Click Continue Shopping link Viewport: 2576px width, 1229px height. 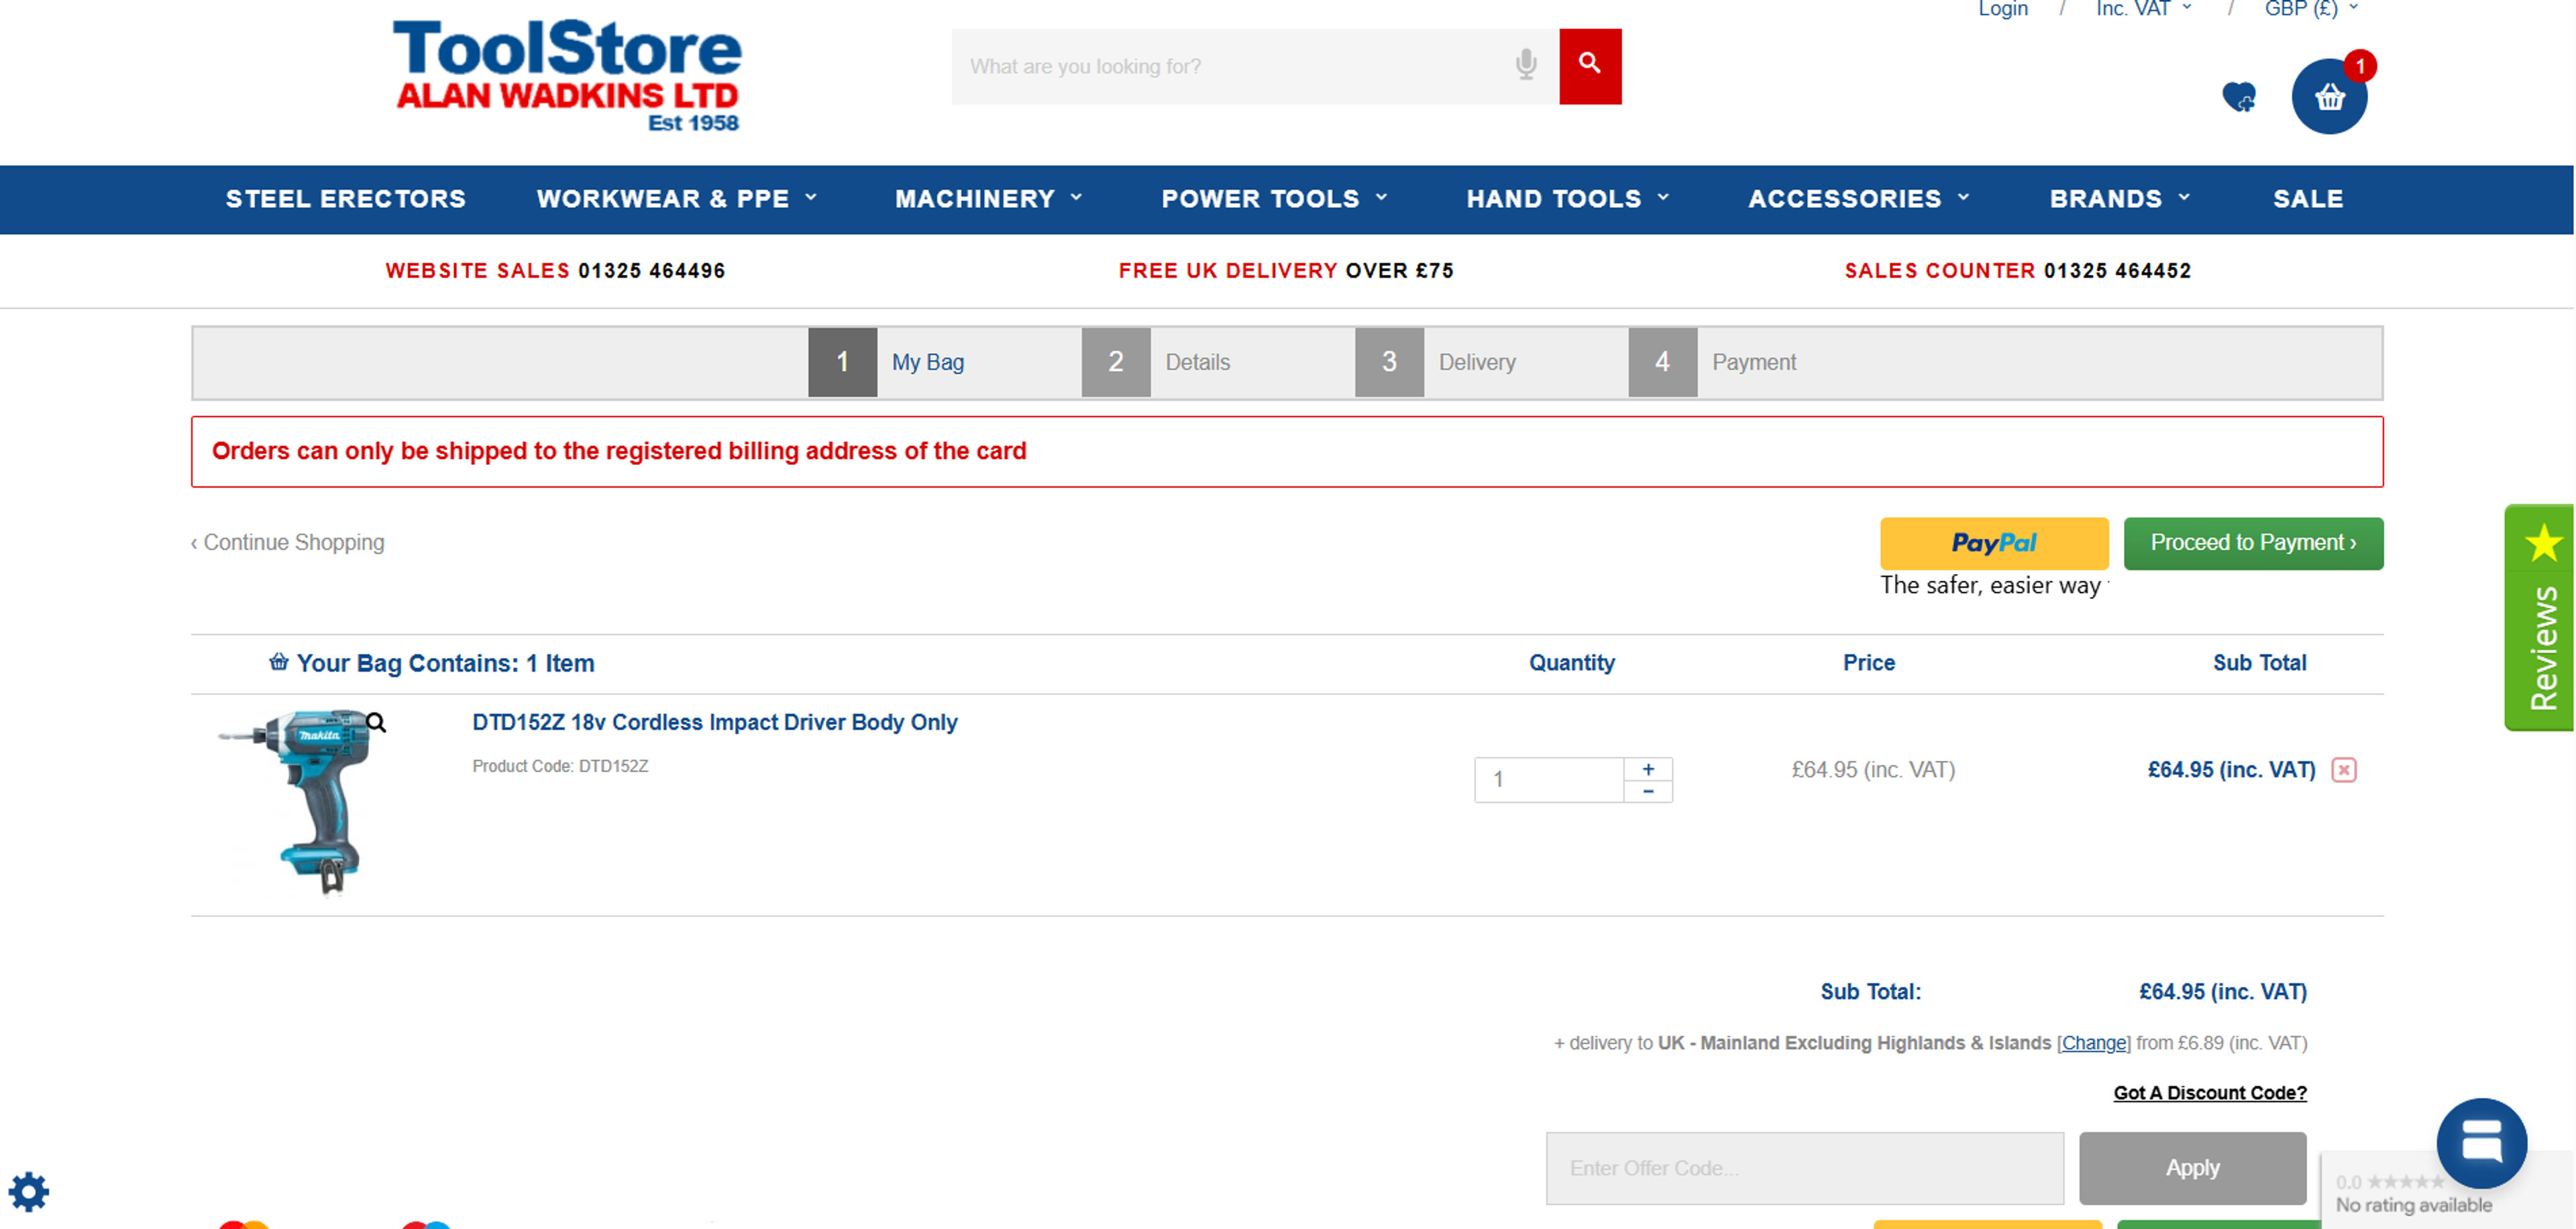[287, 542]
